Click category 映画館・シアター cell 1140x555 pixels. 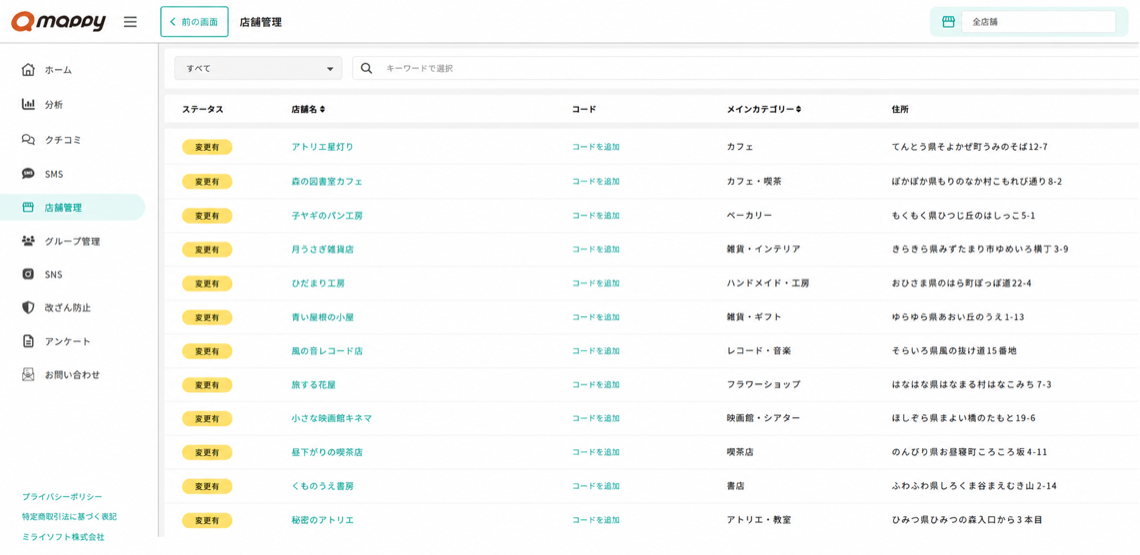pos(763,418)
